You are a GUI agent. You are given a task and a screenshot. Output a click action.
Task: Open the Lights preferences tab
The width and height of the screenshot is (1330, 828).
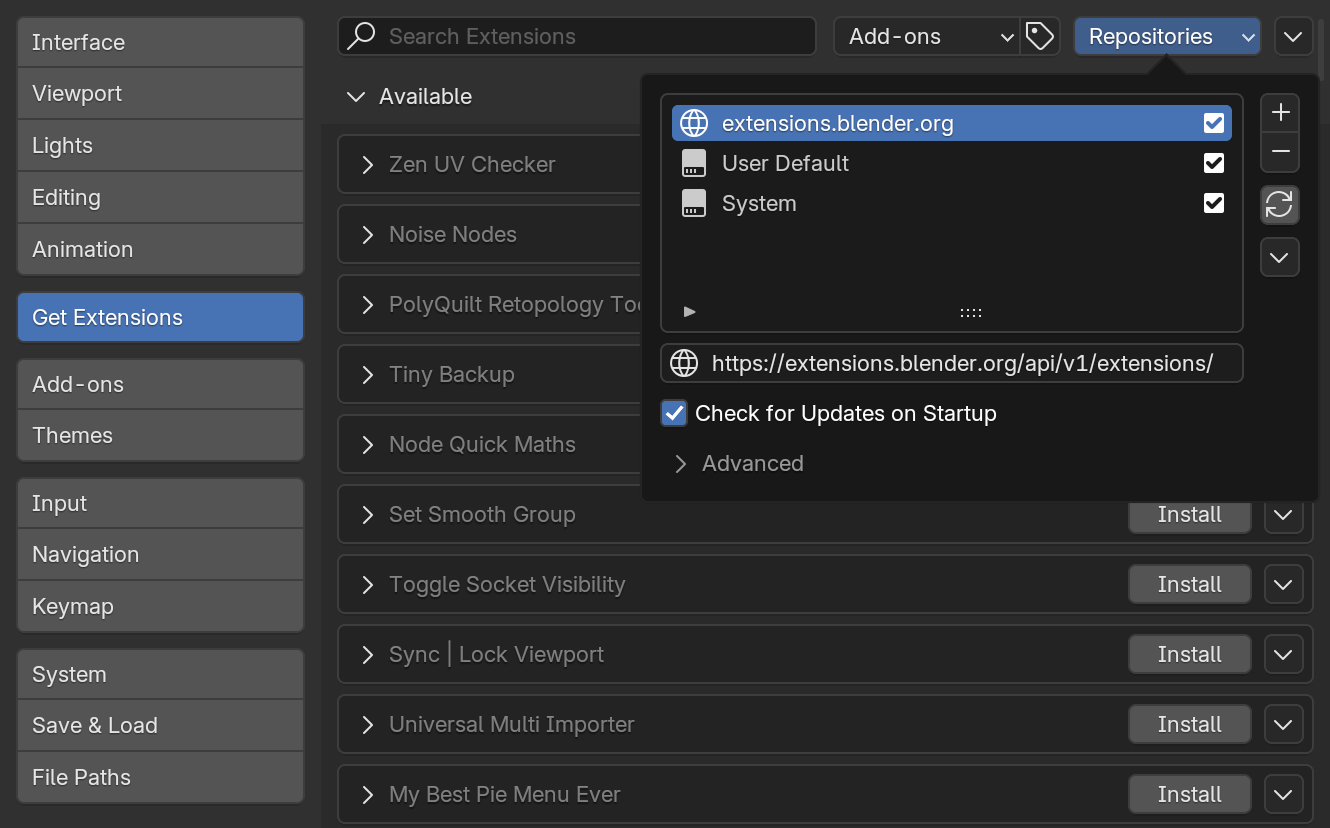coord(160,145)
